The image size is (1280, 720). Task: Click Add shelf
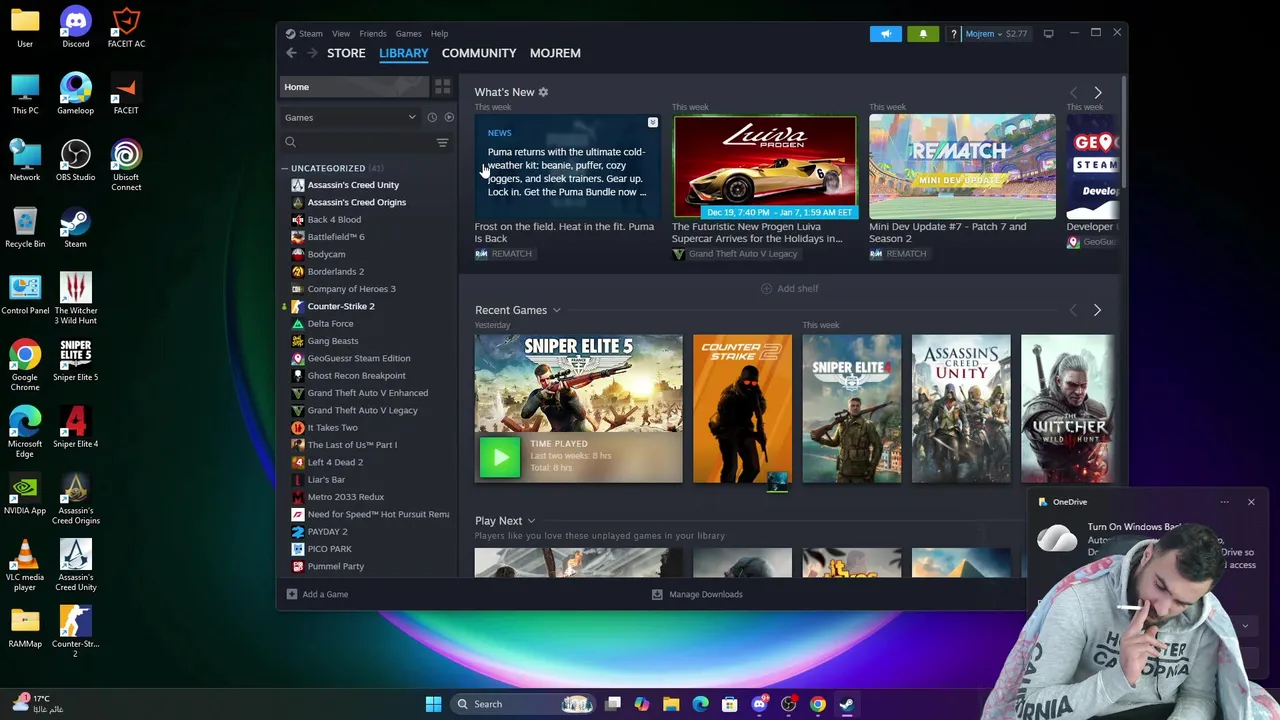pyautogui.click(x=789, y=288)
